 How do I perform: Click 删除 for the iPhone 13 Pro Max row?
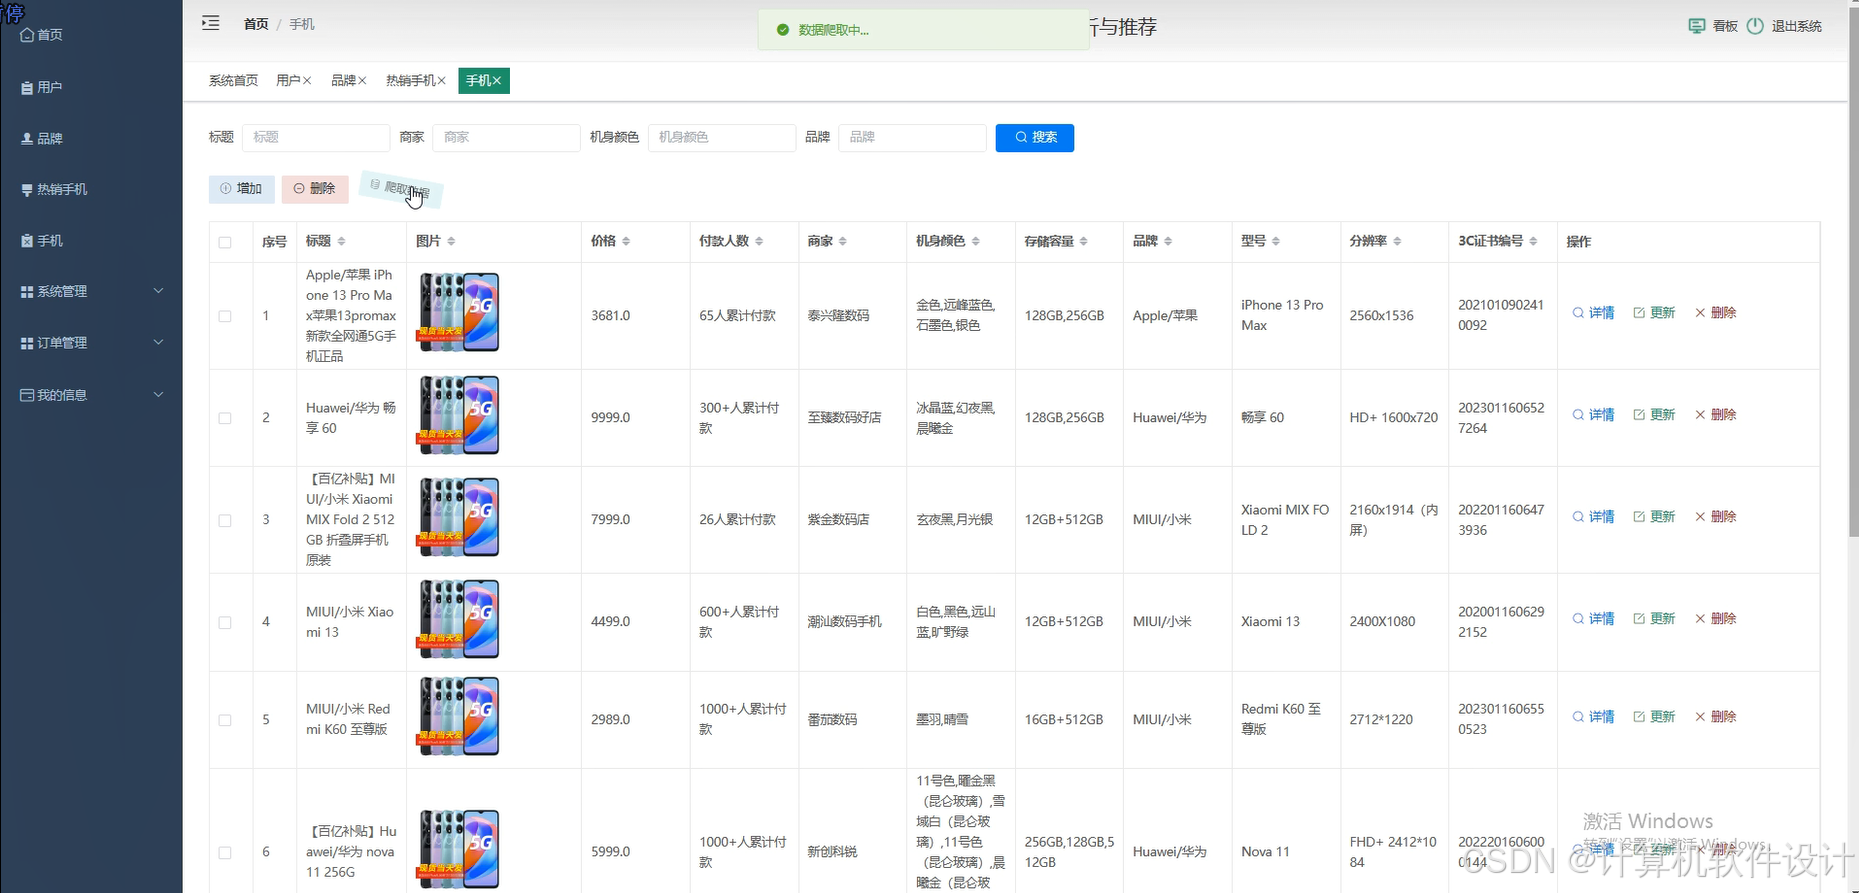(1715, 313)
